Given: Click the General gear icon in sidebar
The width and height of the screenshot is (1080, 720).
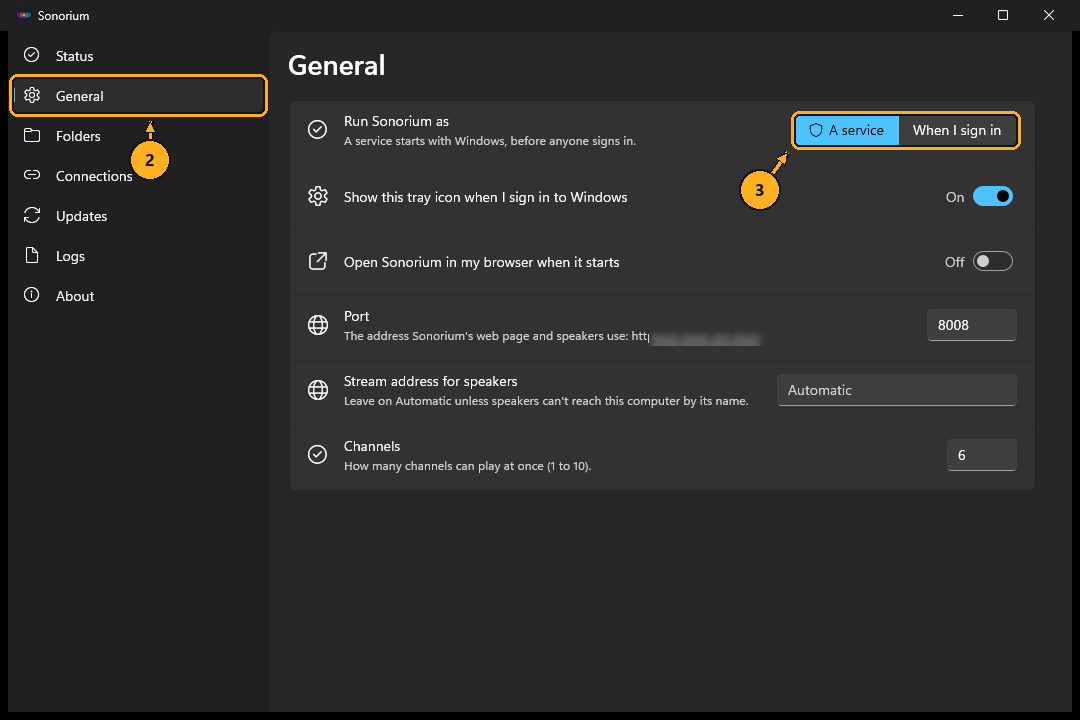Looking at the screenshot, I should click(x=32, y=95).
